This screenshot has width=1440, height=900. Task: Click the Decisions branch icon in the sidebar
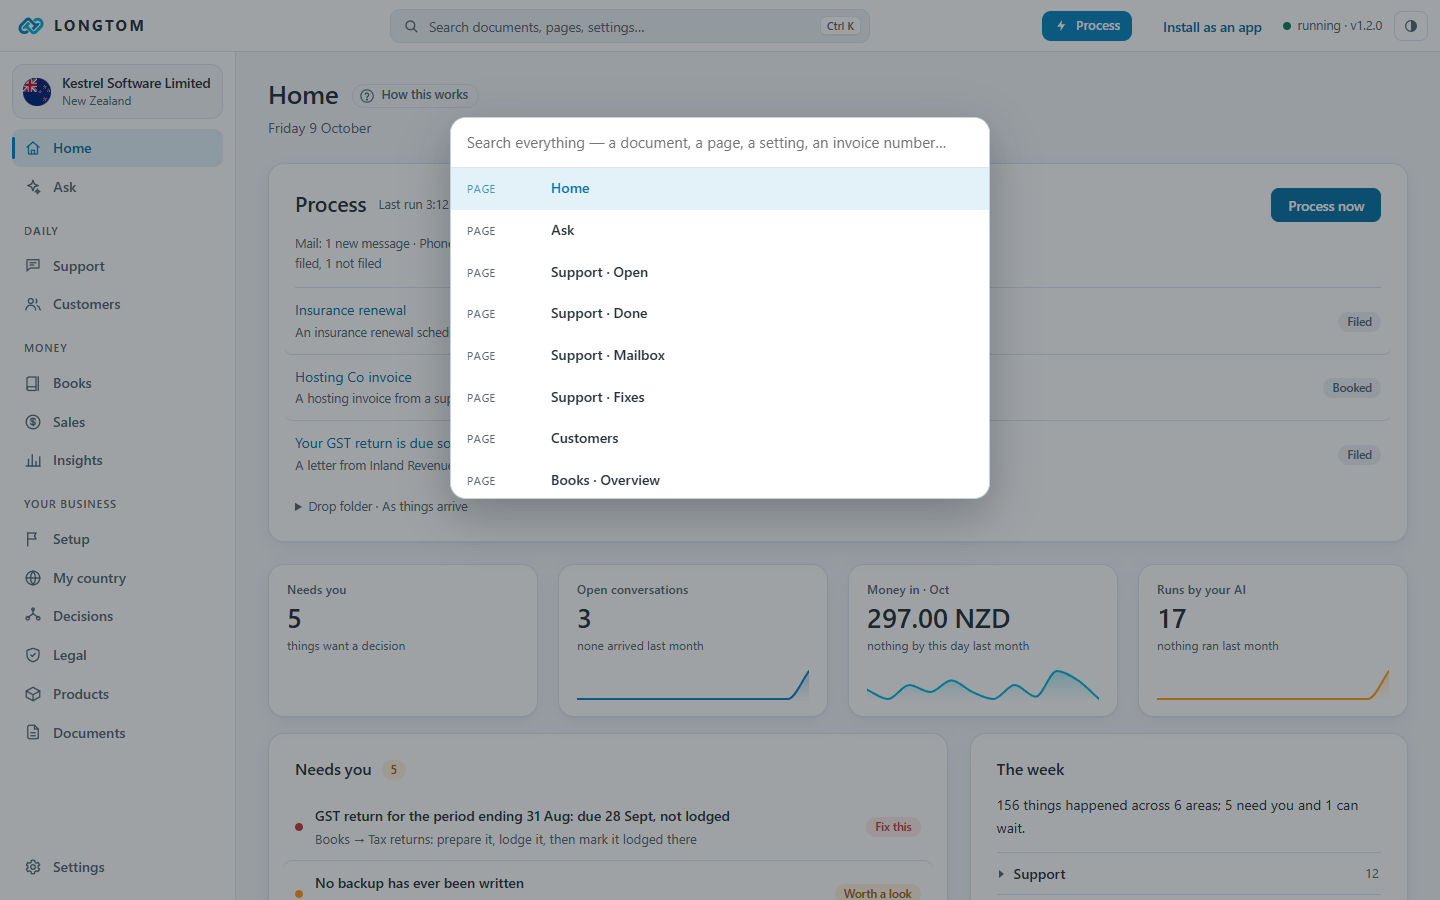pyautogui.click(x=33, y=616)
